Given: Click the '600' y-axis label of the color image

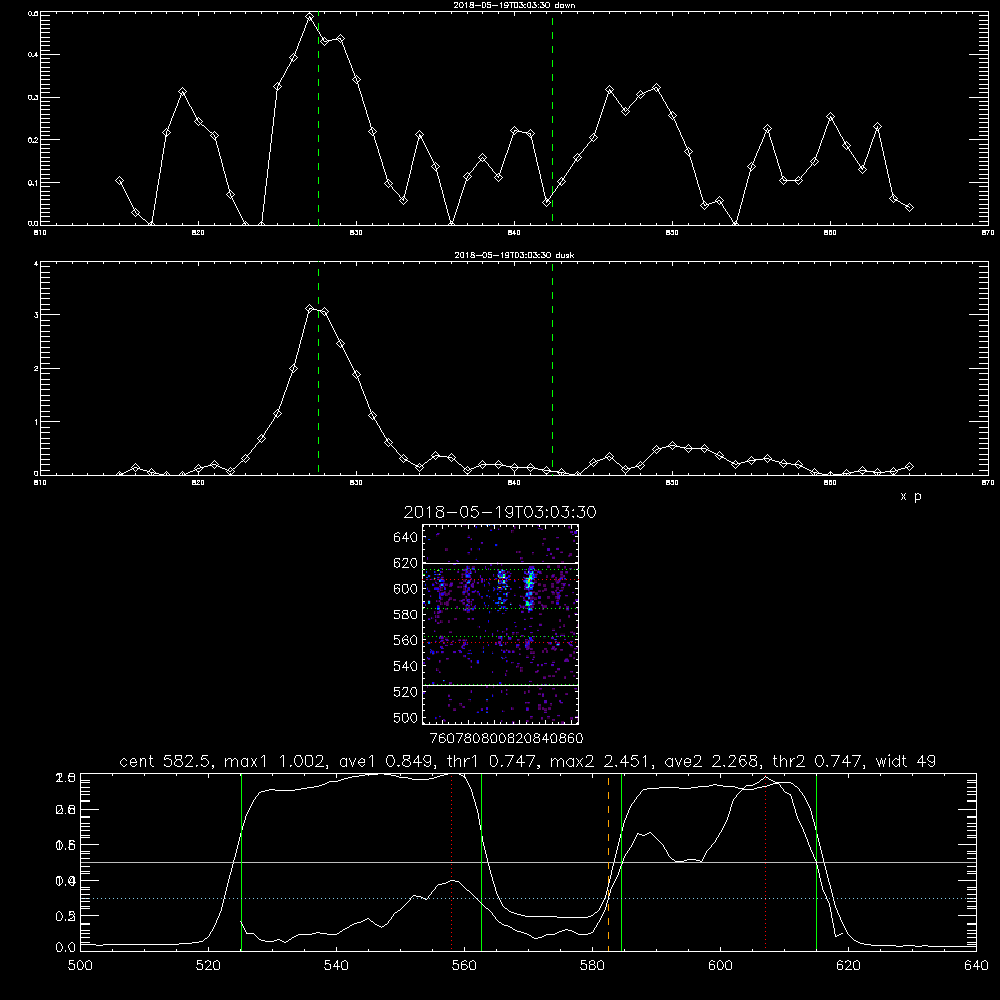Looking at the screenshot, I should [x=406, y=589].
